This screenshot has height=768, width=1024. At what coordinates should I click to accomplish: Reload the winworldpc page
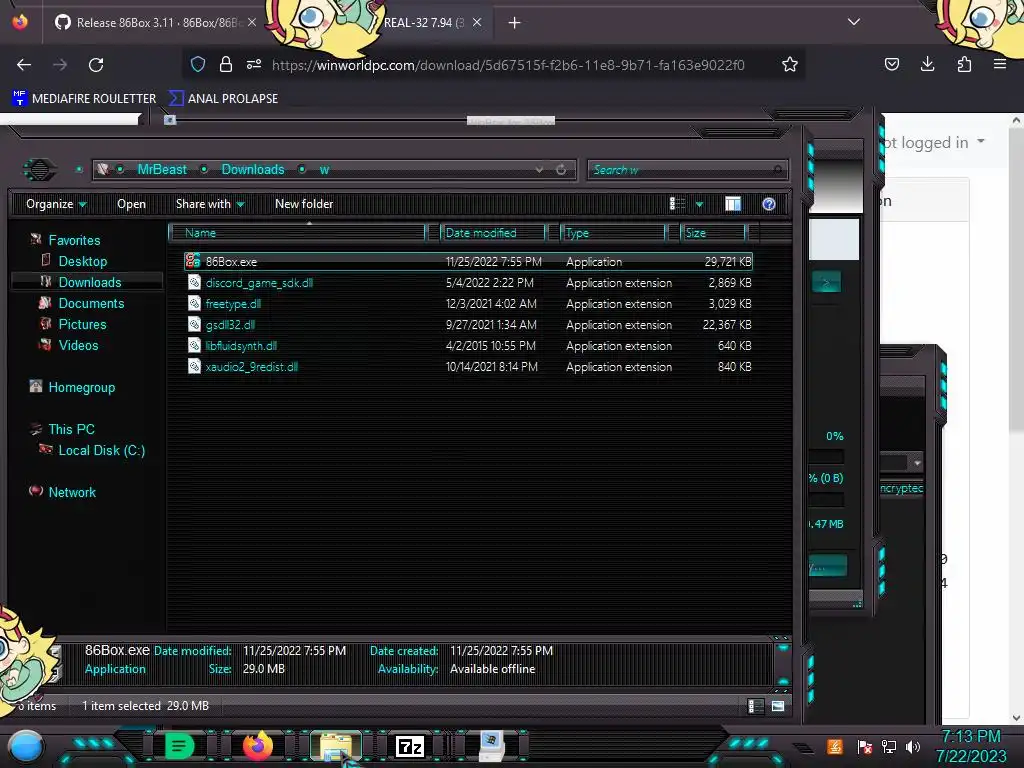96,65
